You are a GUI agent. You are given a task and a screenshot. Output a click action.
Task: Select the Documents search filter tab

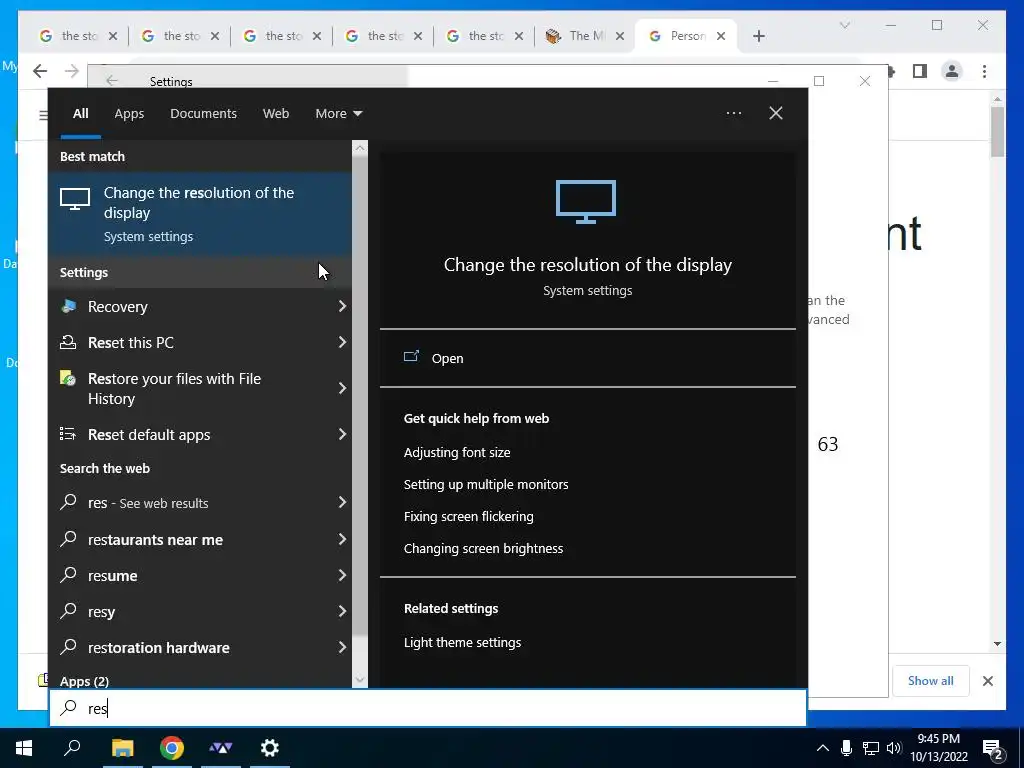pos(203,113)
